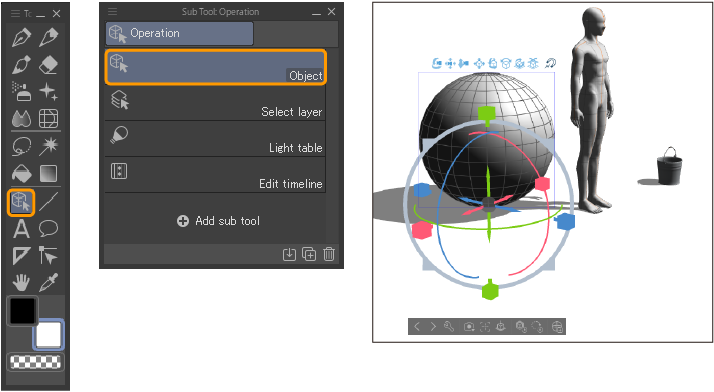This screenshot has height=392, width=714.
Task: Select the Liquify mesh grid tool
Action: click(x=49, y=119)
